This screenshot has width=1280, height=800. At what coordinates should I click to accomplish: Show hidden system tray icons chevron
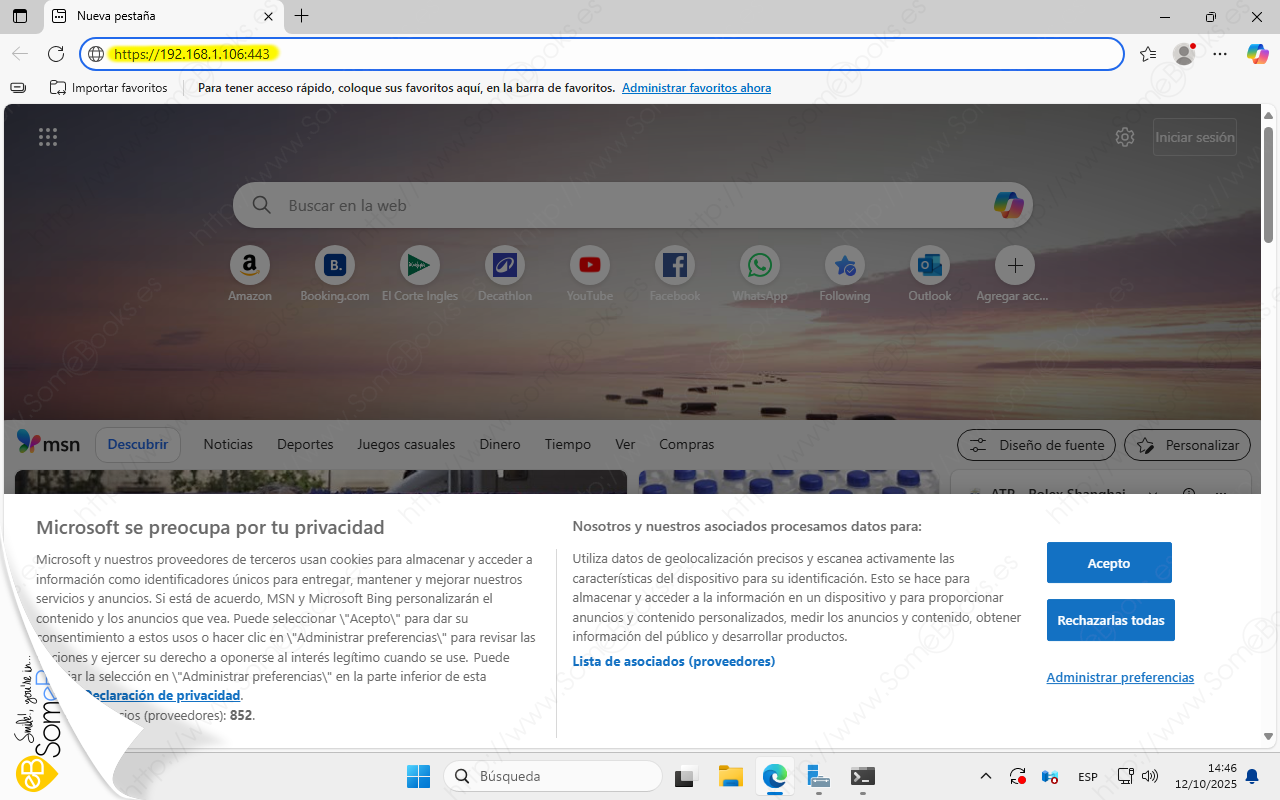tap(985, 776)
